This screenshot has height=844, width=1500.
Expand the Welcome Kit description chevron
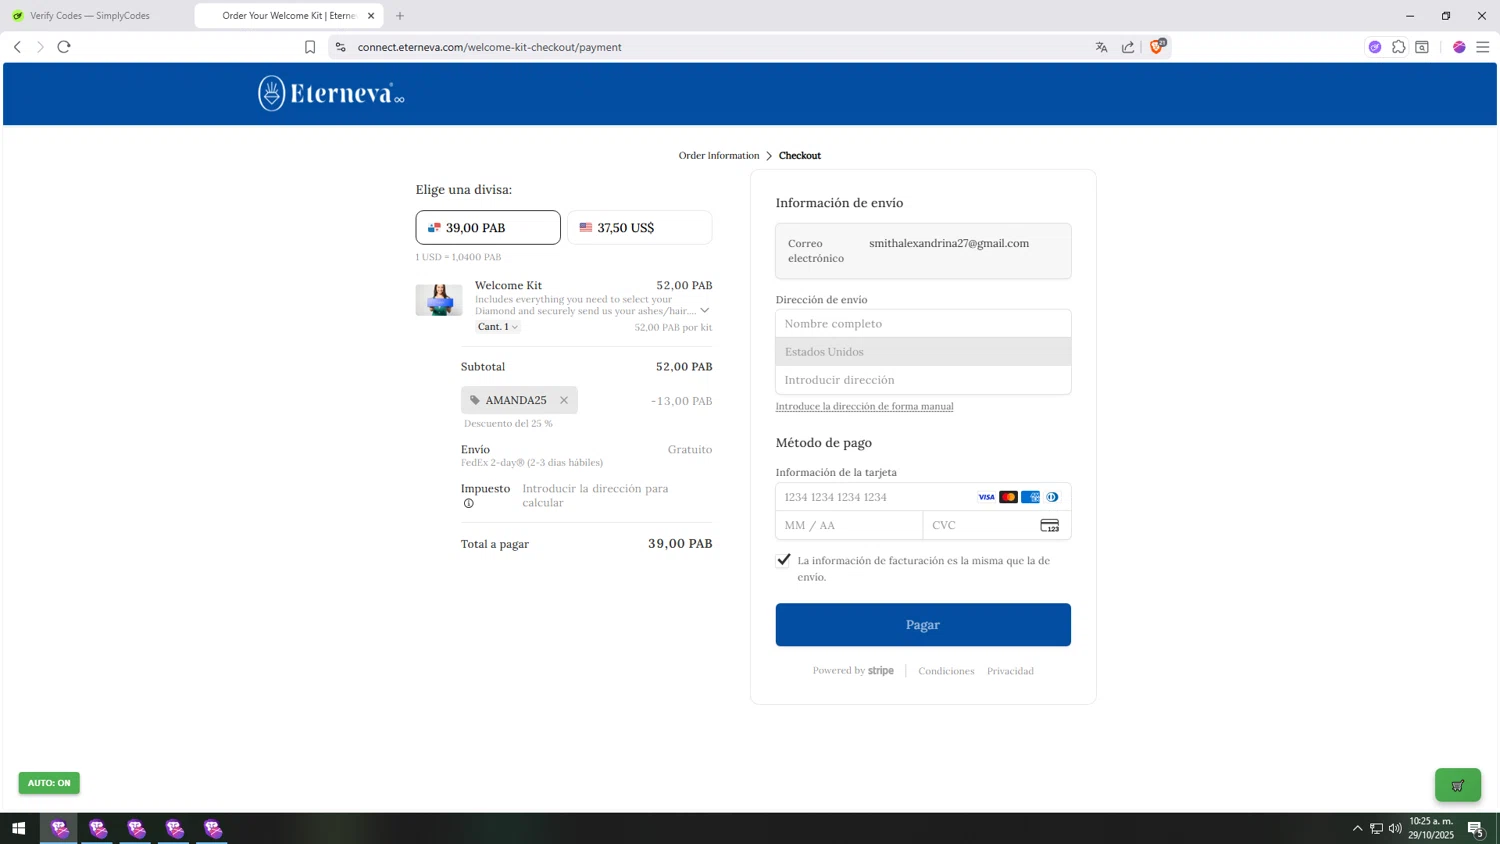point(704,310)
